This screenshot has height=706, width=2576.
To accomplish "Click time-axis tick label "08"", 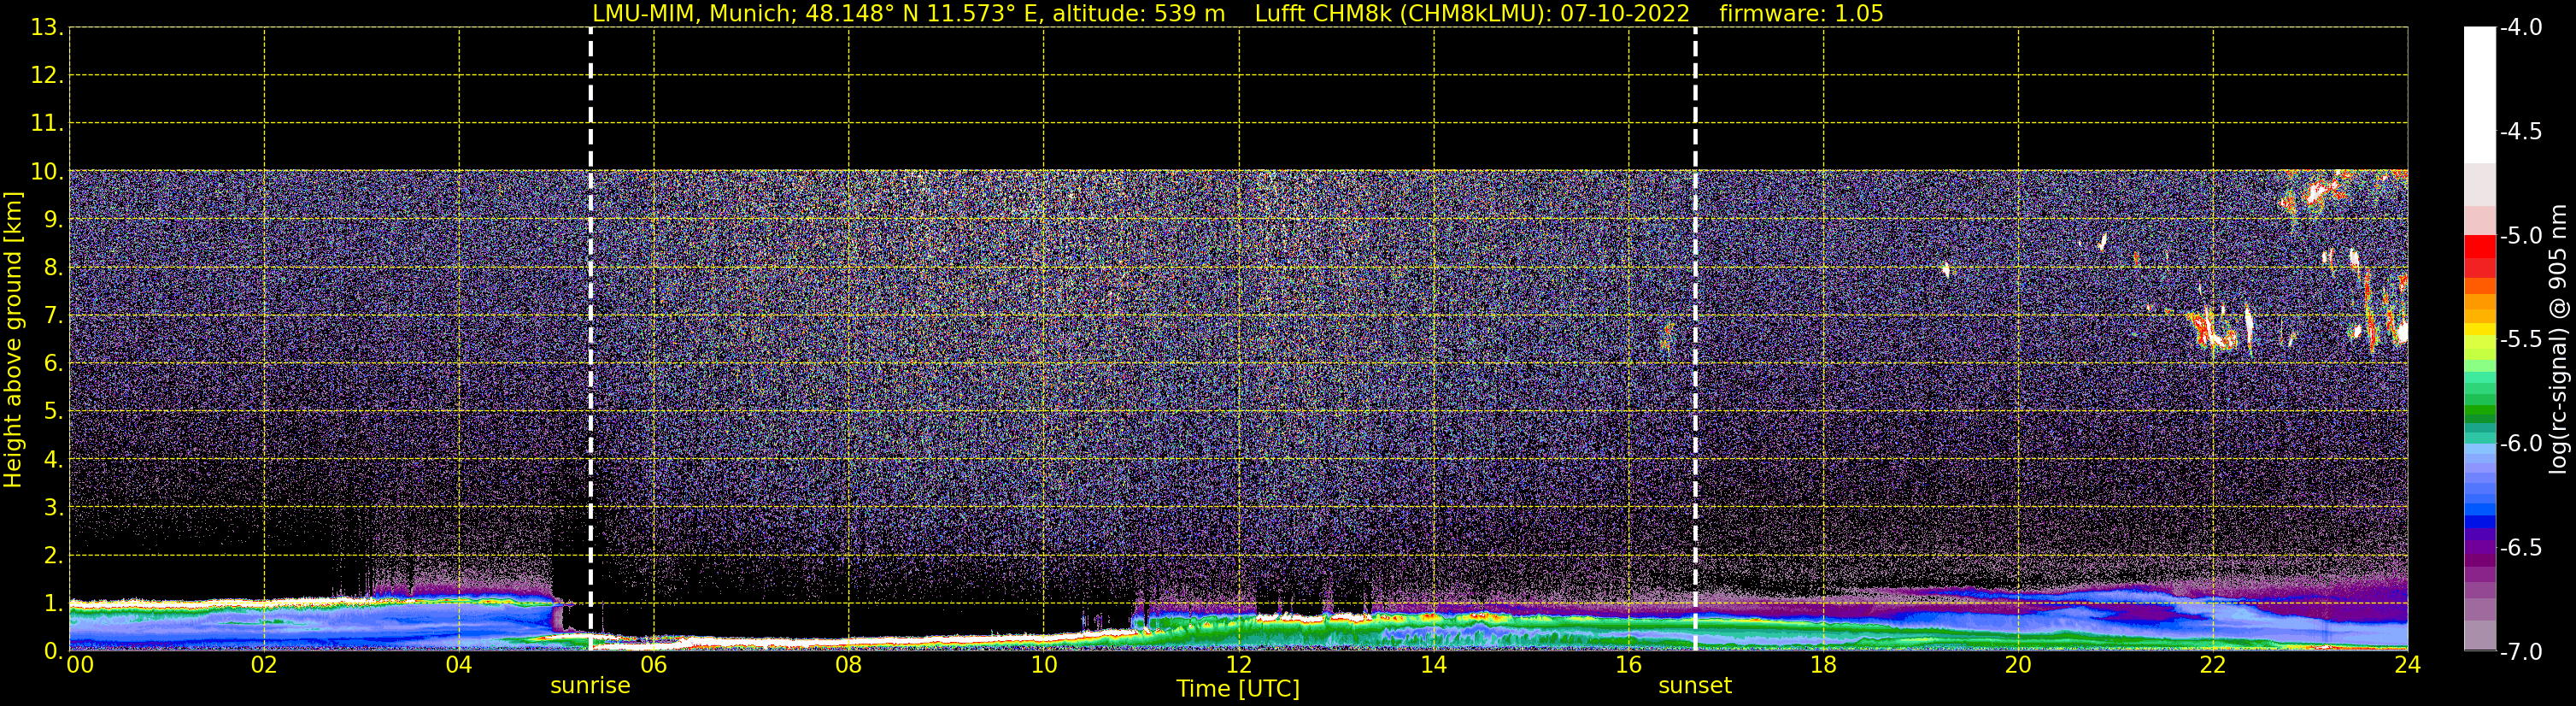I will click(x=849, y=666).
